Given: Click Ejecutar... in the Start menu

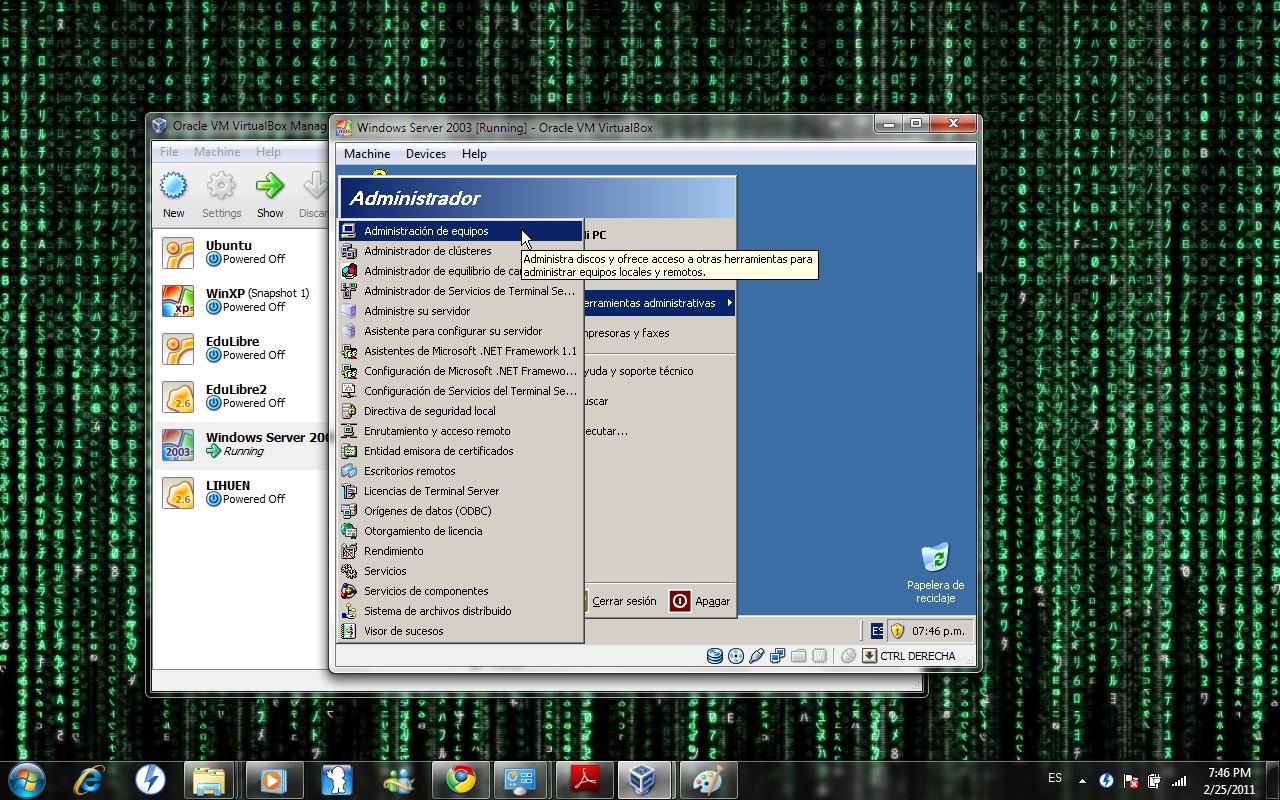Looking at the screenshot, I should point(606,431).
